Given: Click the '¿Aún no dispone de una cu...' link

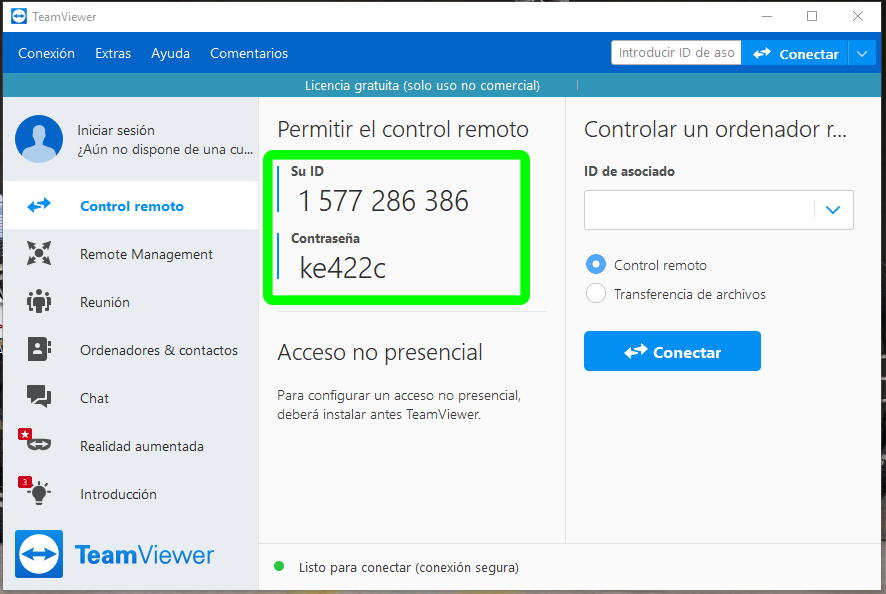Looking at the screenshot, I should tap(165, 150).
